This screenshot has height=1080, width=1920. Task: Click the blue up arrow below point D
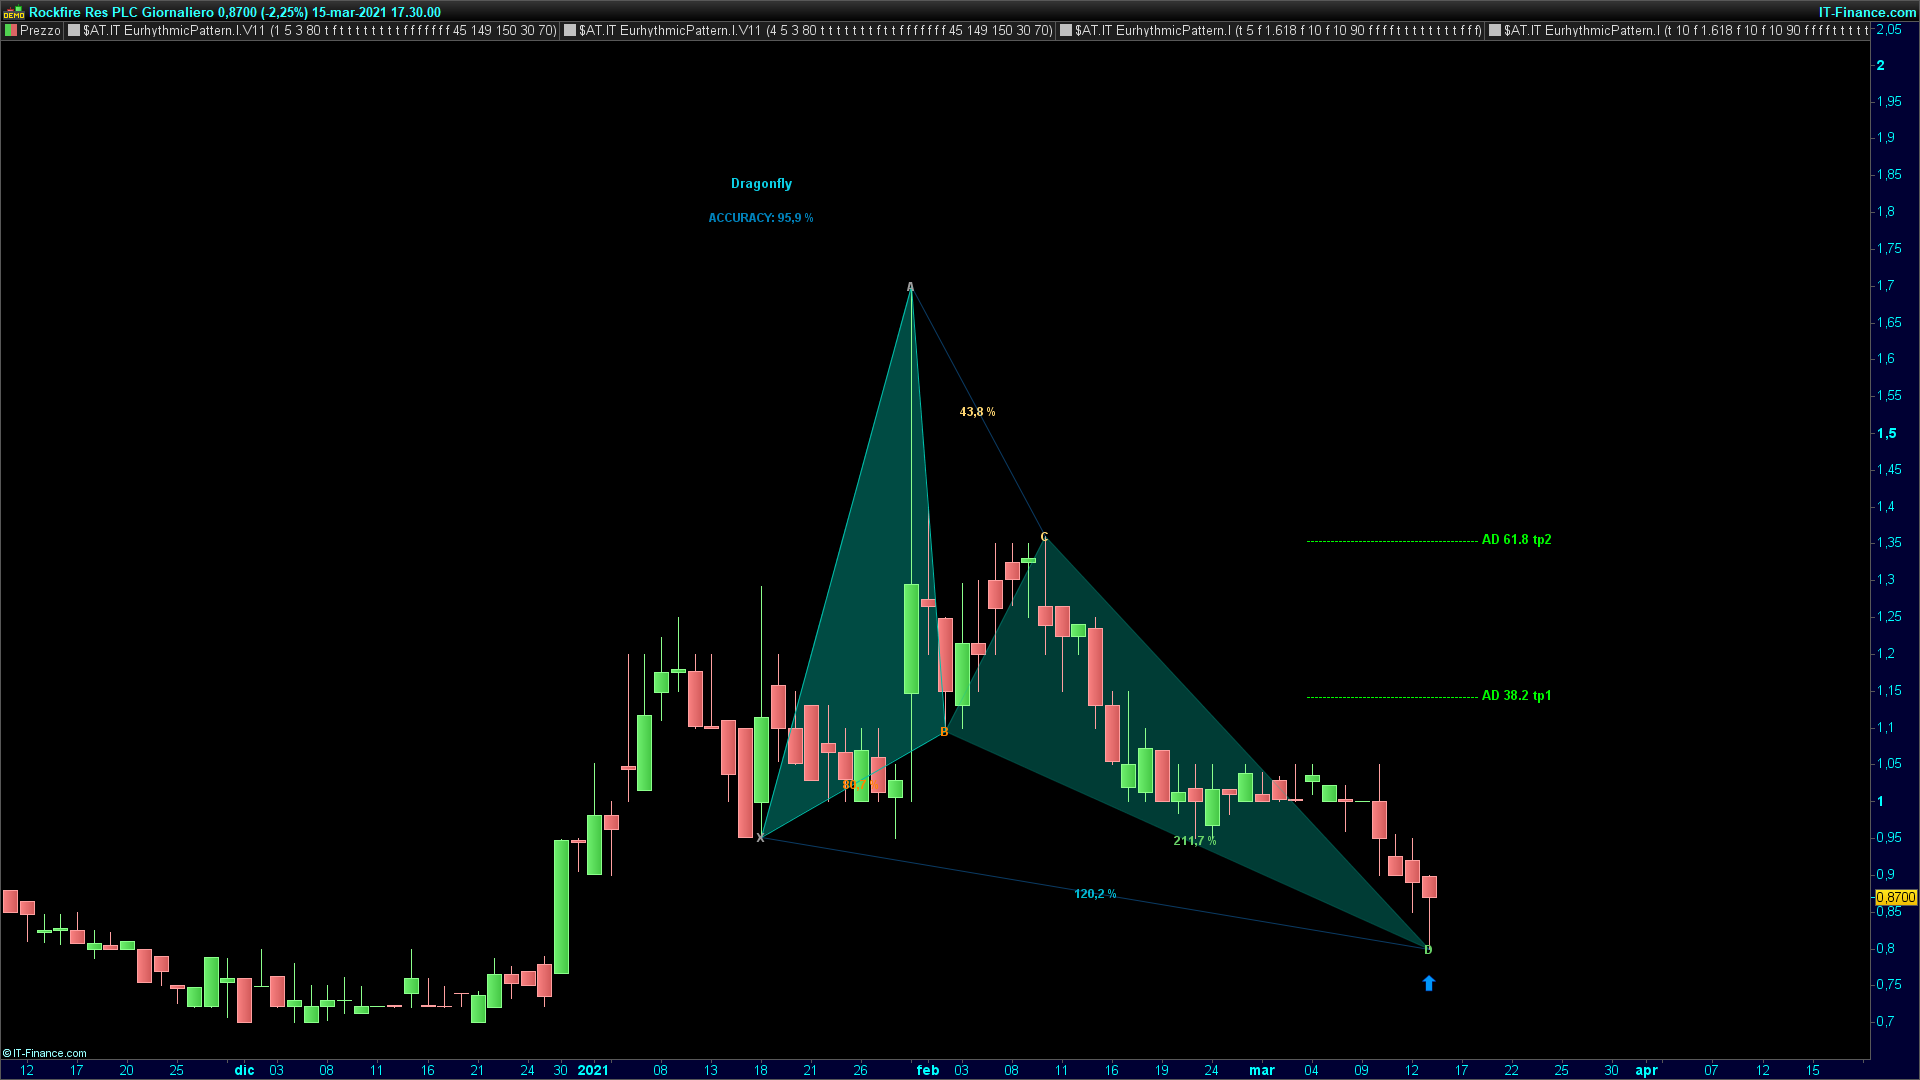point(1428,984)
